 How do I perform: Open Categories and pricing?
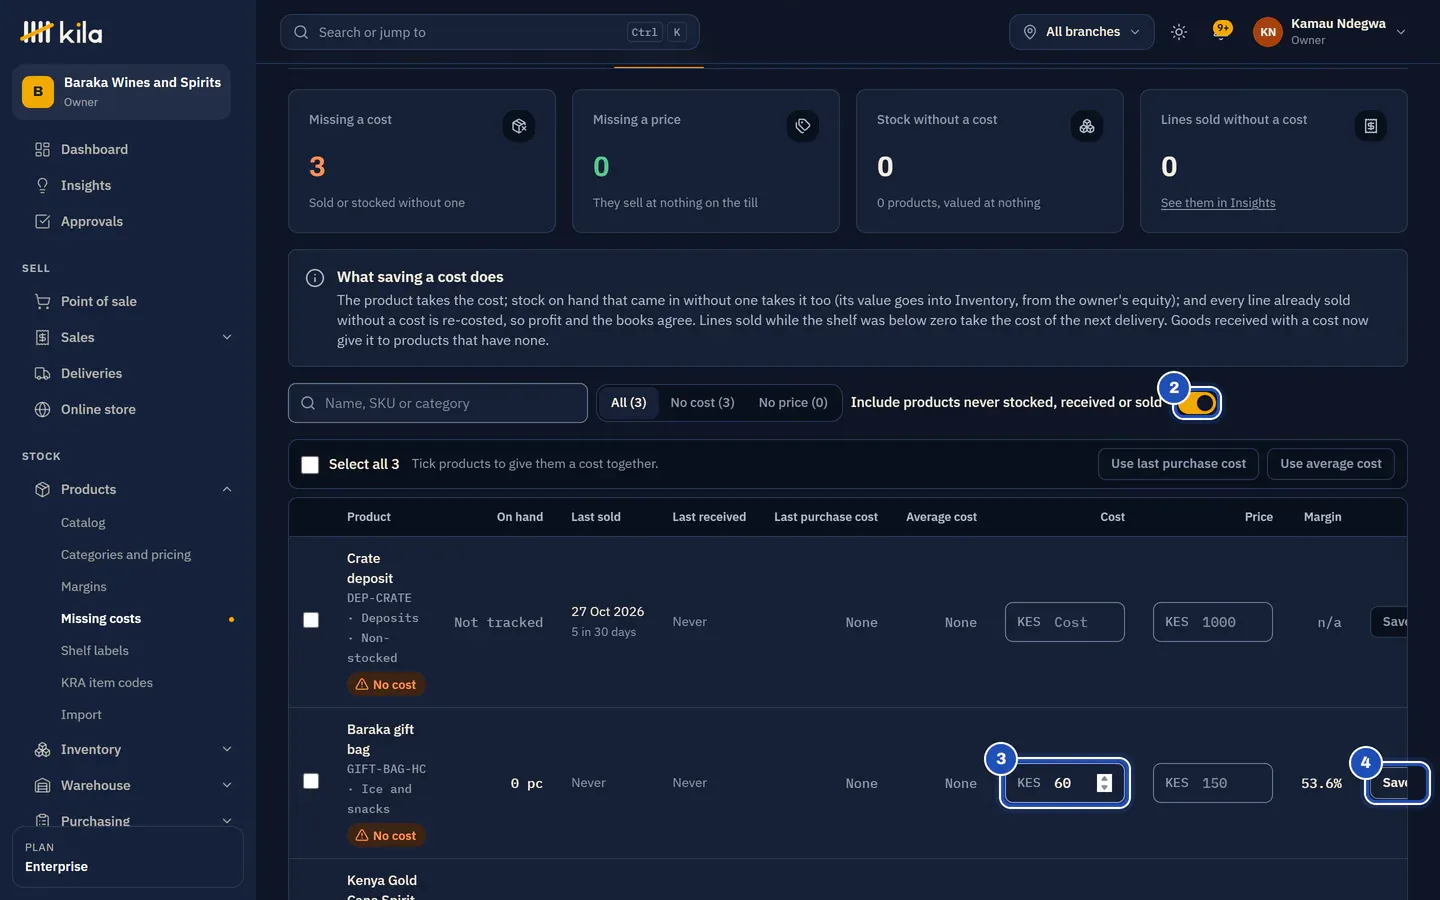(126, 555)
